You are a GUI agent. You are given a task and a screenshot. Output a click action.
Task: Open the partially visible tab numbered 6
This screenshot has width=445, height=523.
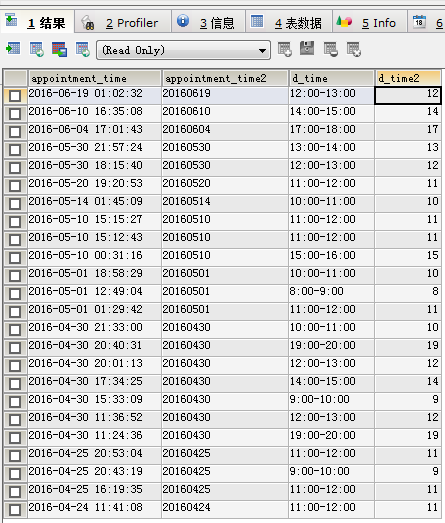click(426, 22)
